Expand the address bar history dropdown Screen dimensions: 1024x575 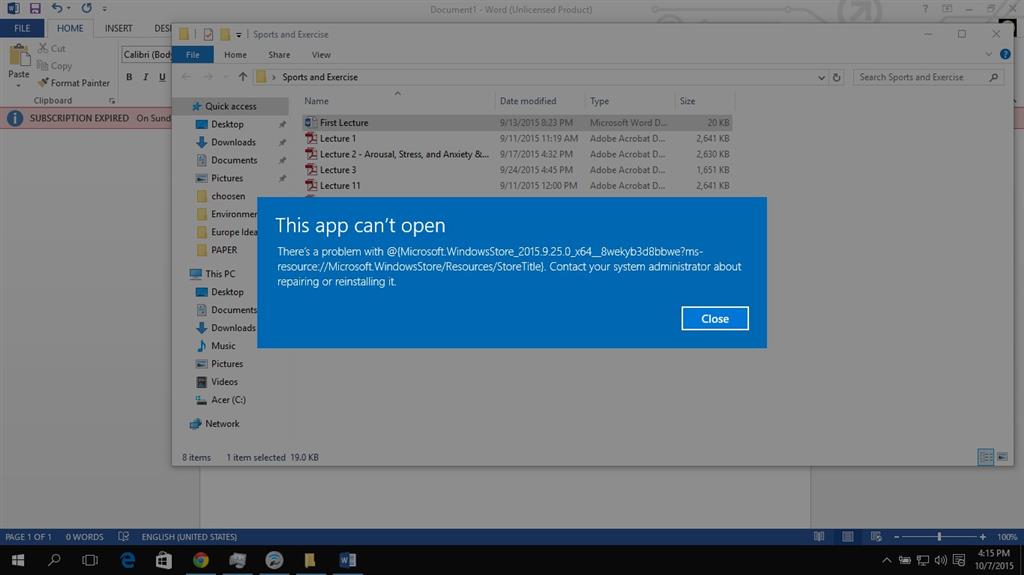821,77
